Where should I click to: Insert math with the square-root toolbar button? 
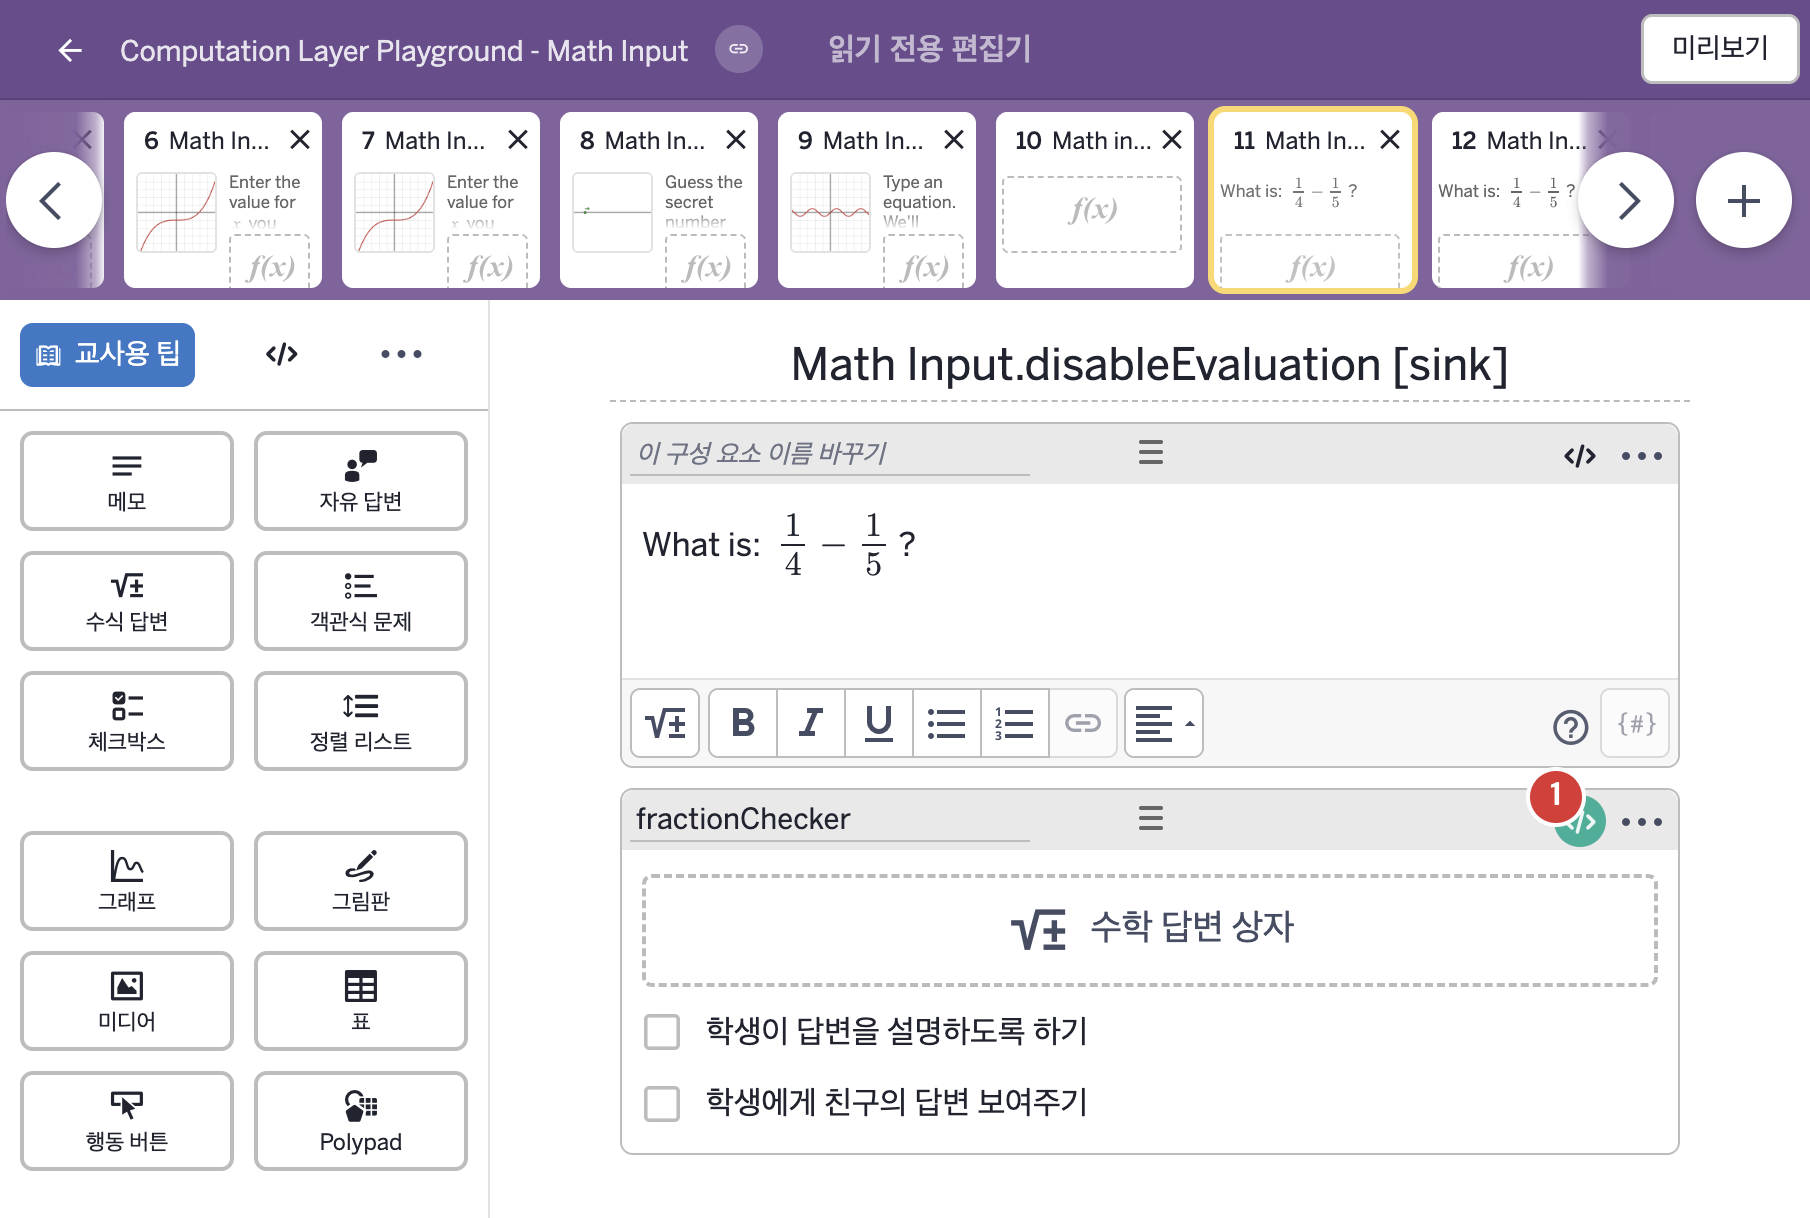(665, 723)
